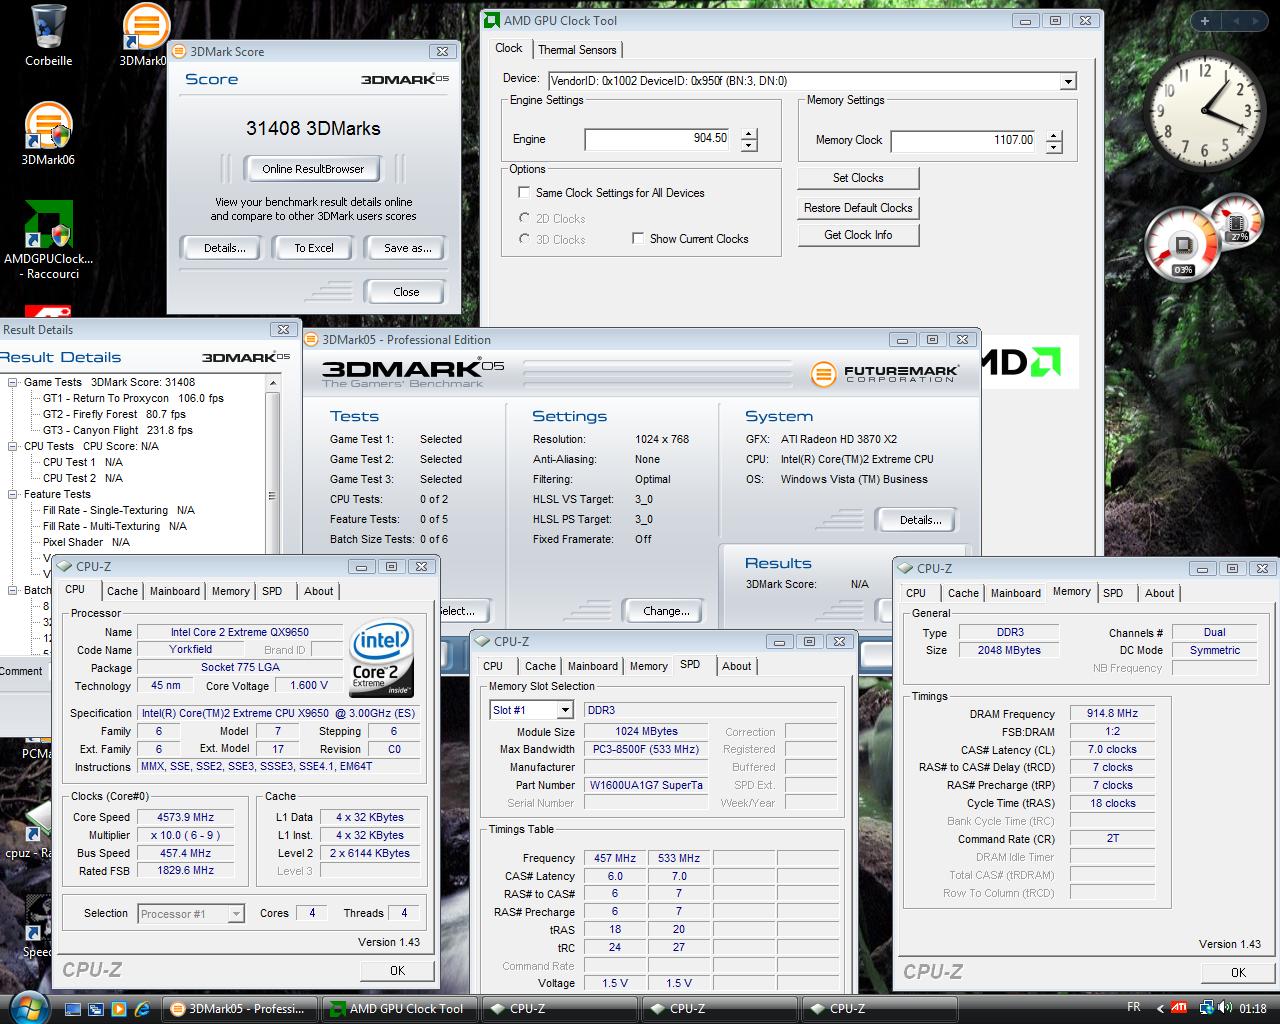Screen dimensions: 1280x1024
Task: Open the 3DMark05 desktop shortcut beside Corbeille
Action: (145, 35)
